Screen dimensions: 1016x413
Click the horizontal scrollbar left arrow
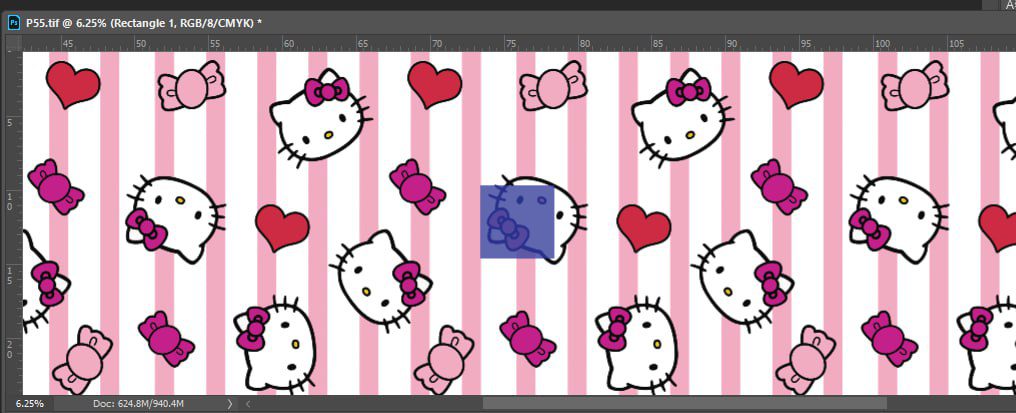pyautogui.click(x=248, y=403)
